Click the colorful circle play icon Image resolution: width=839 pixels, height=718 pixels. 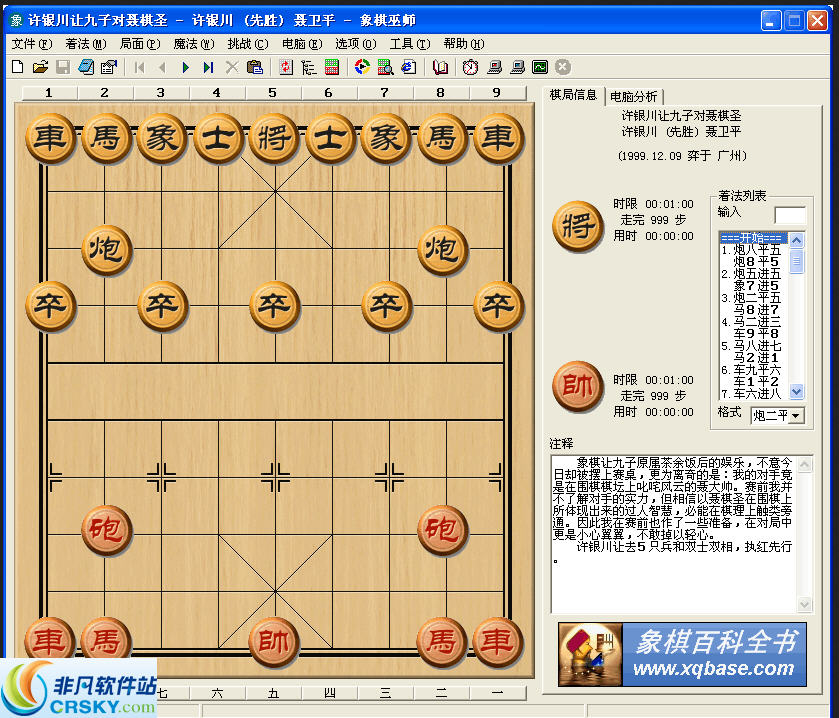click(362, 67)
